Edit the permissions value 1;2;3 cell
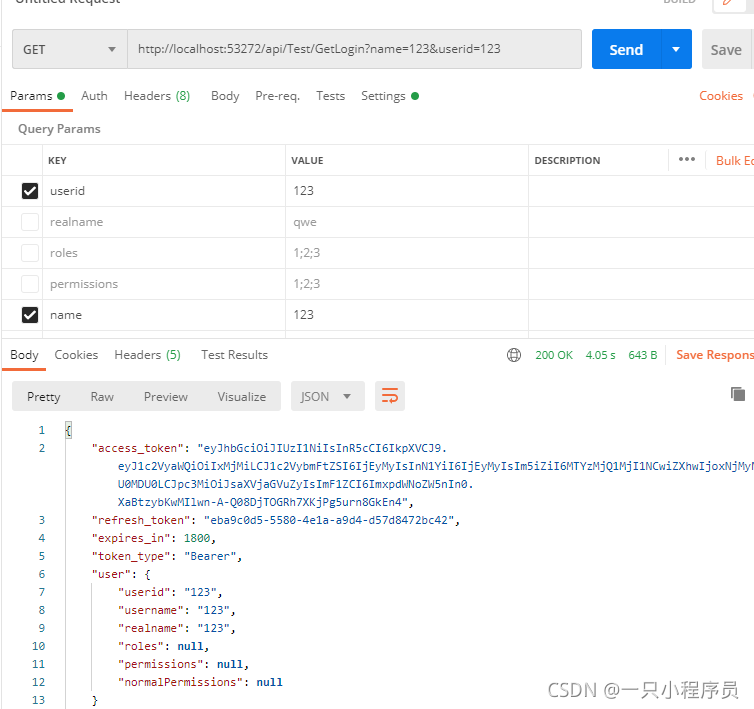The image size is (754, 709). pyautogui.click(x=407, y=284)
